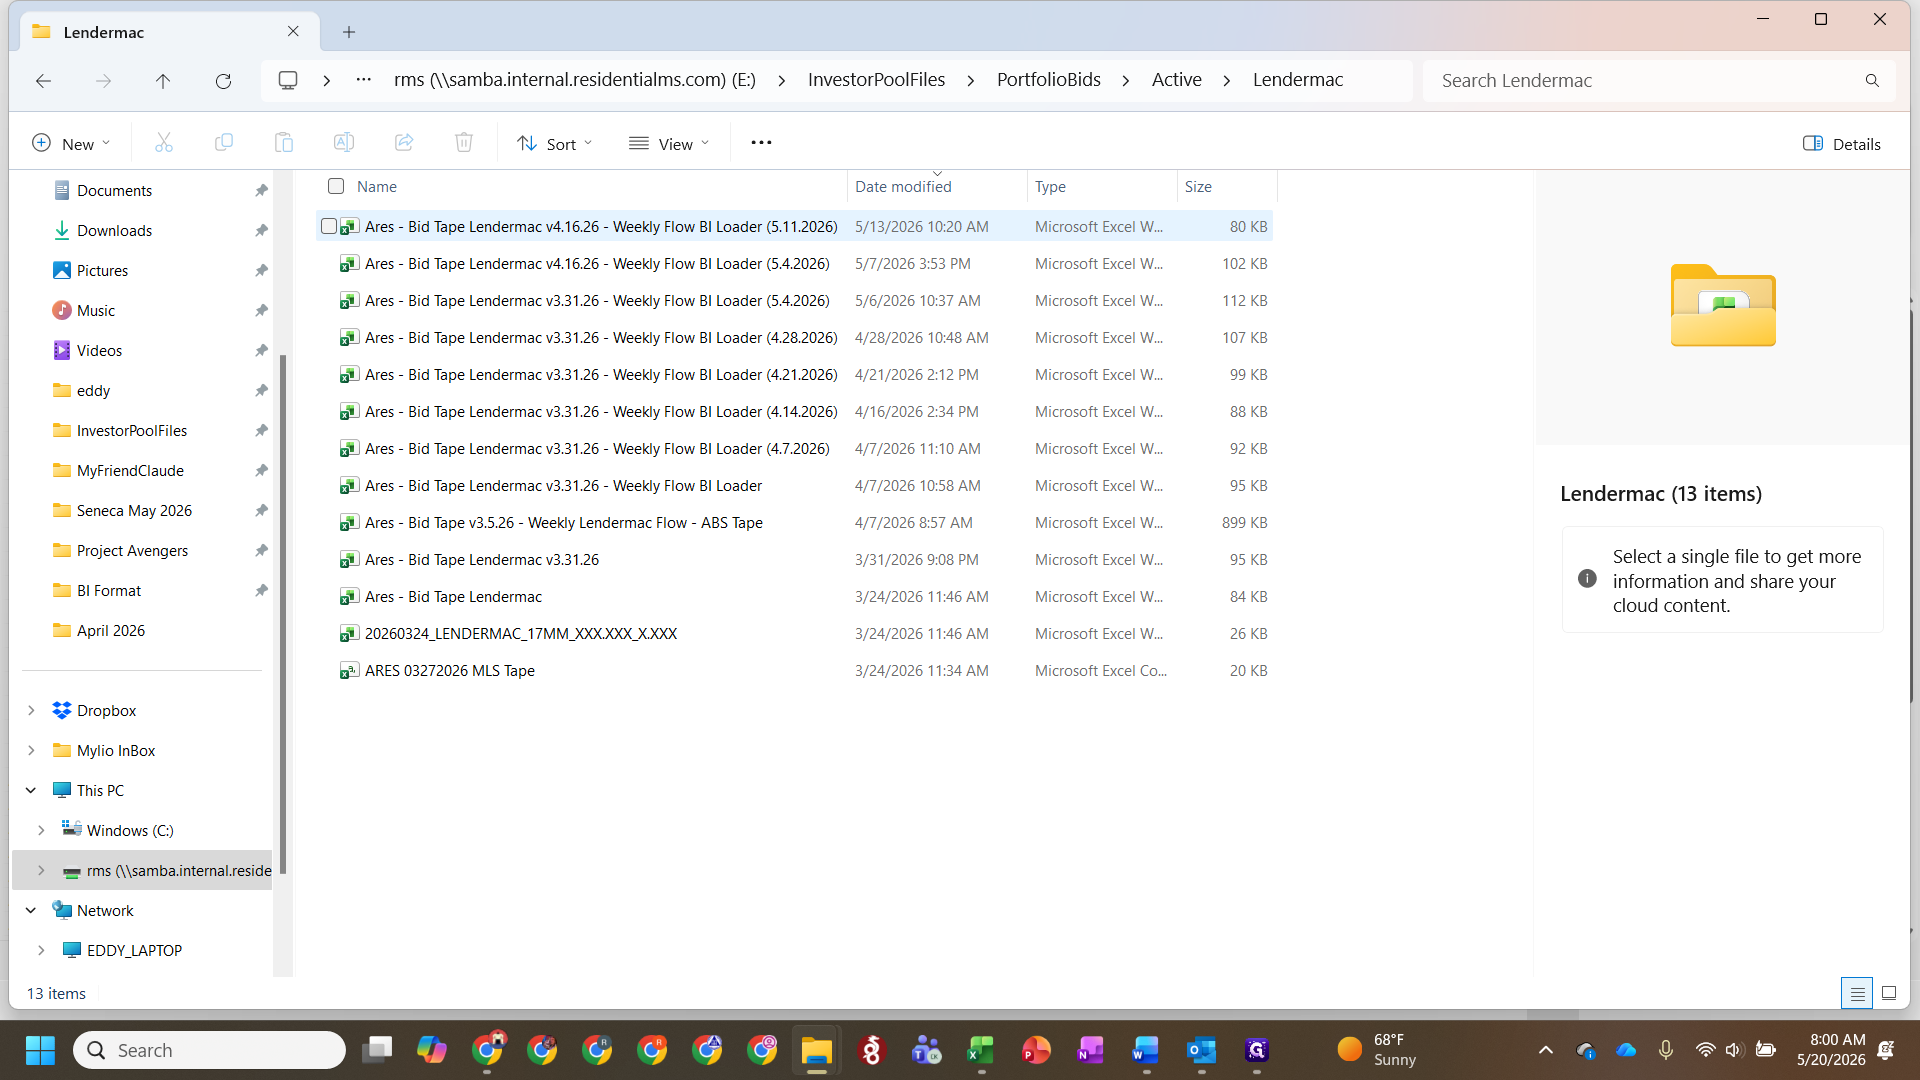Click the PC monitor icon in address bar
The width and height of the screenshot is (1920, 1080).
tap(288, 80)
